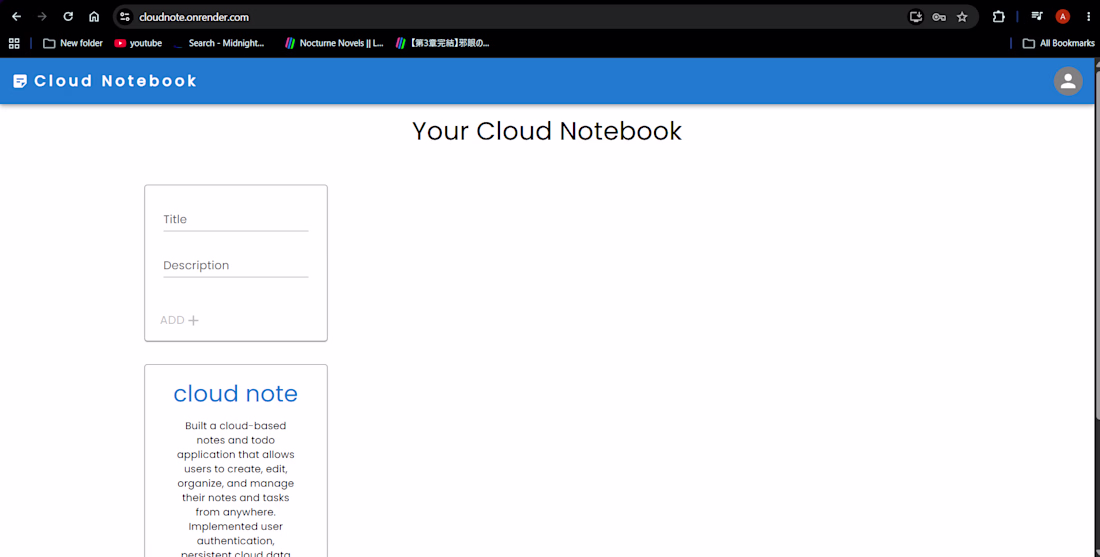Click the install app icon in address bar
This screenshot has height=557, width=1100.
(x=915, y=17)
